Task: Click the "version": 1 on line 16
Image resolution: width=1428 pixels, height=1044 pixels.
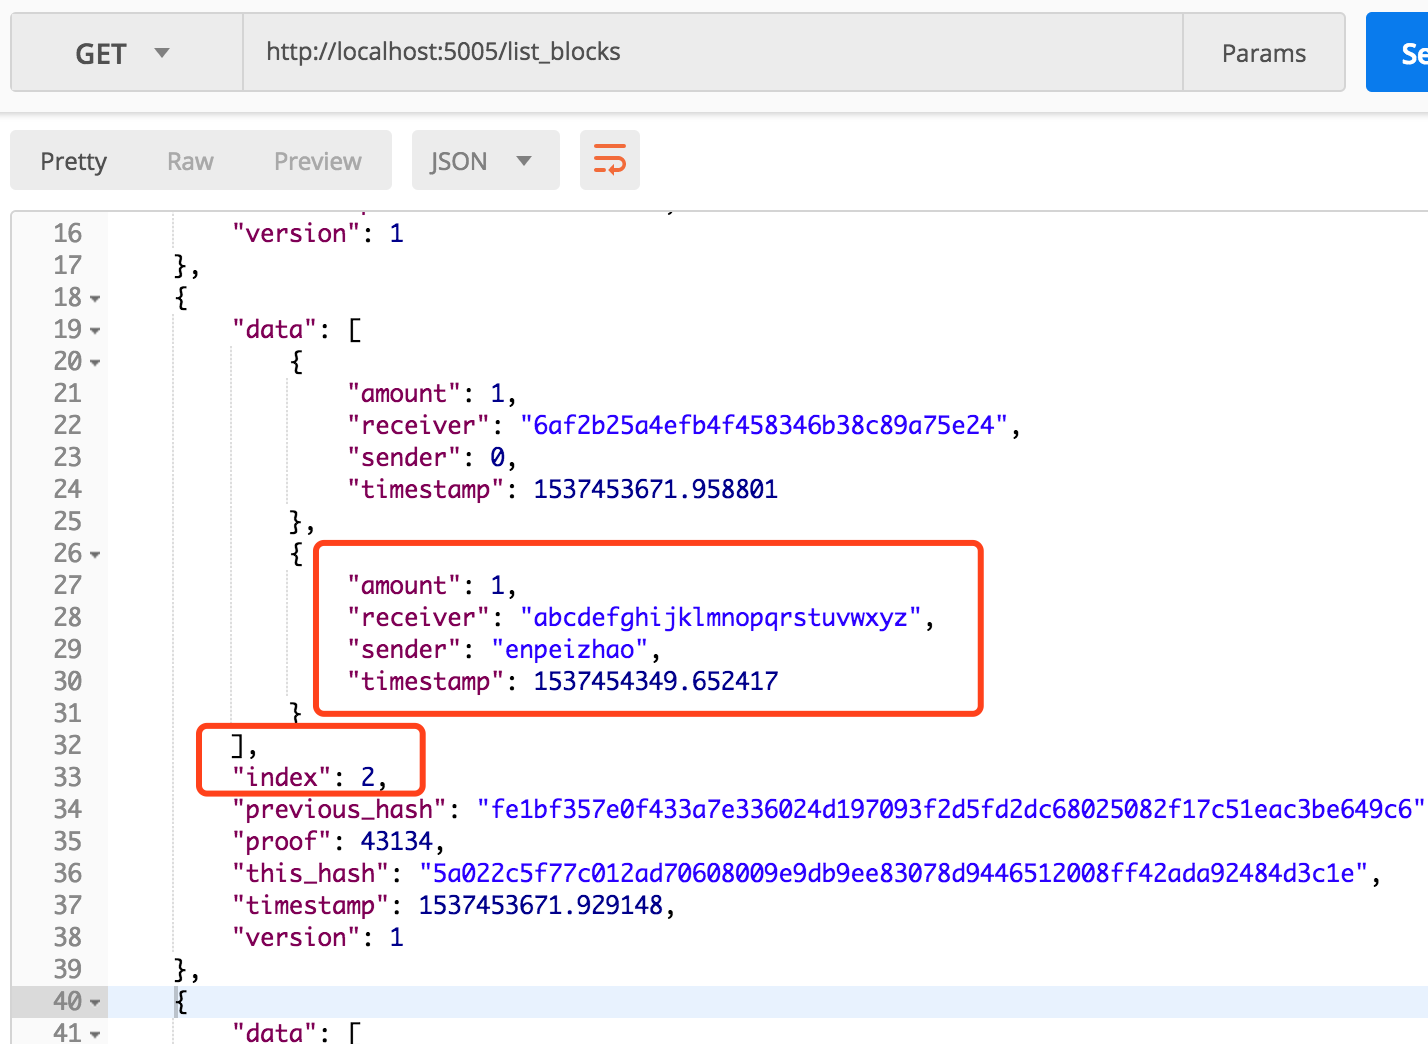Action: point(317,233)
